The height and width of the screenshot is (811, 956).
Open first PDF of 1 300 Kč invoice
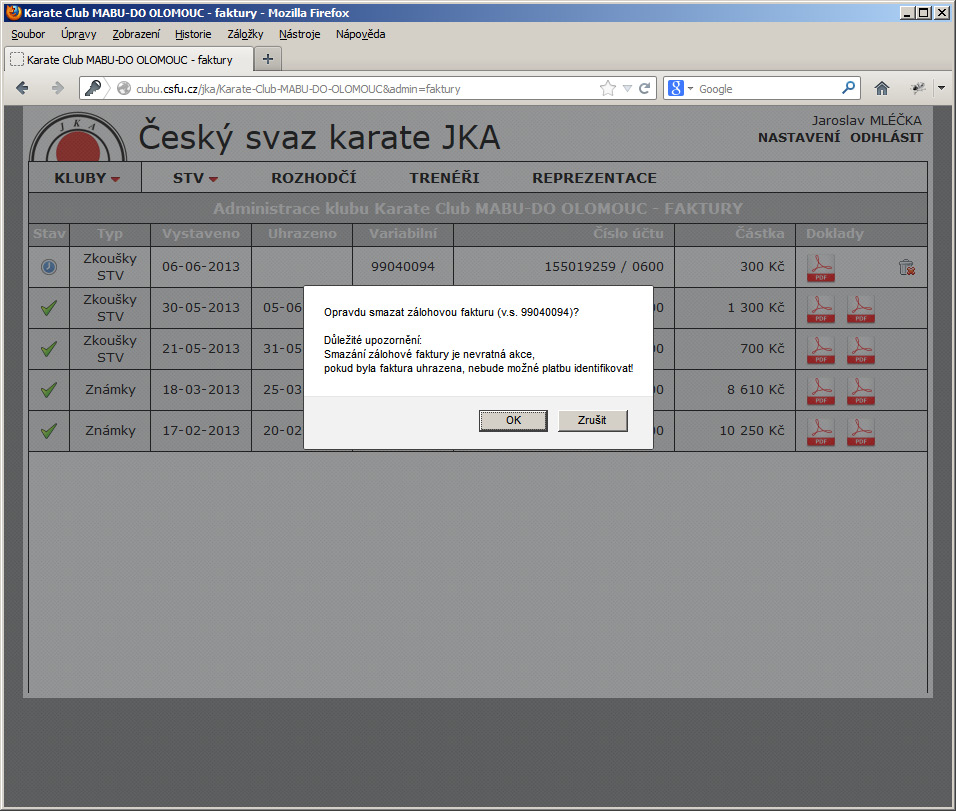(821, 309)
